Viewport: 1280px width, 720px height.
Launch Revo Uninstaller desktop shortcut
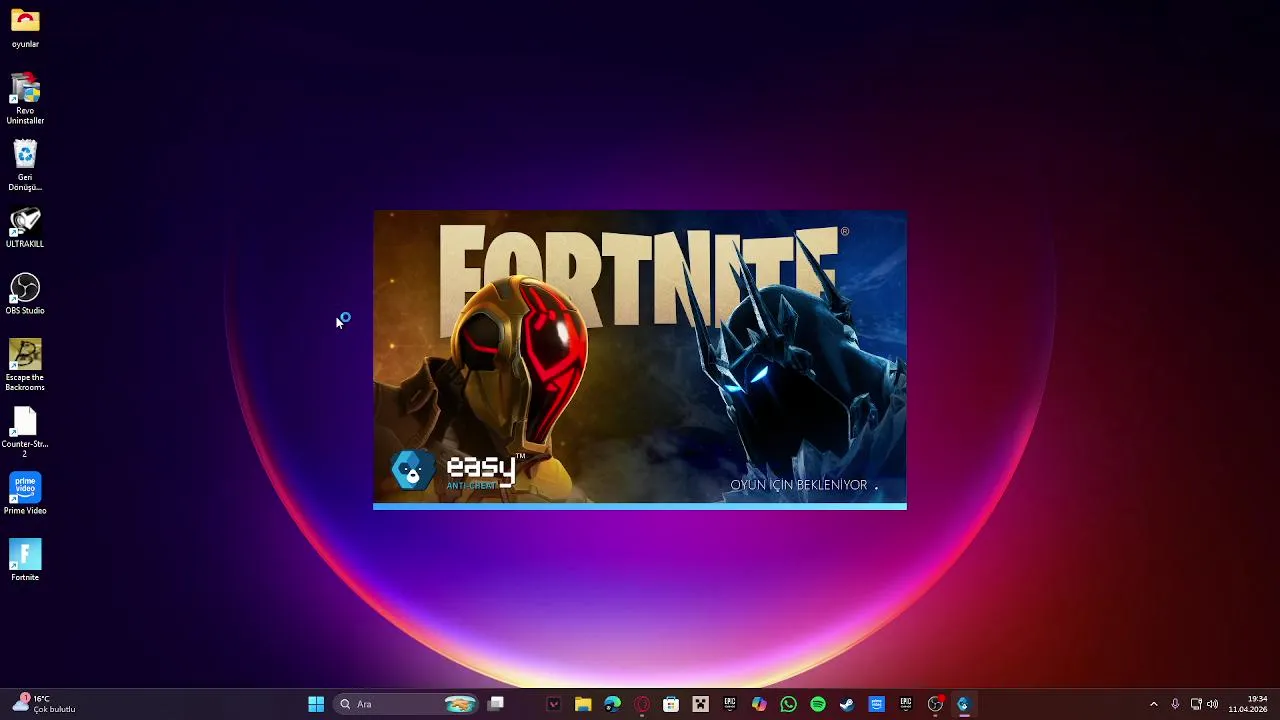pos(25,99)
